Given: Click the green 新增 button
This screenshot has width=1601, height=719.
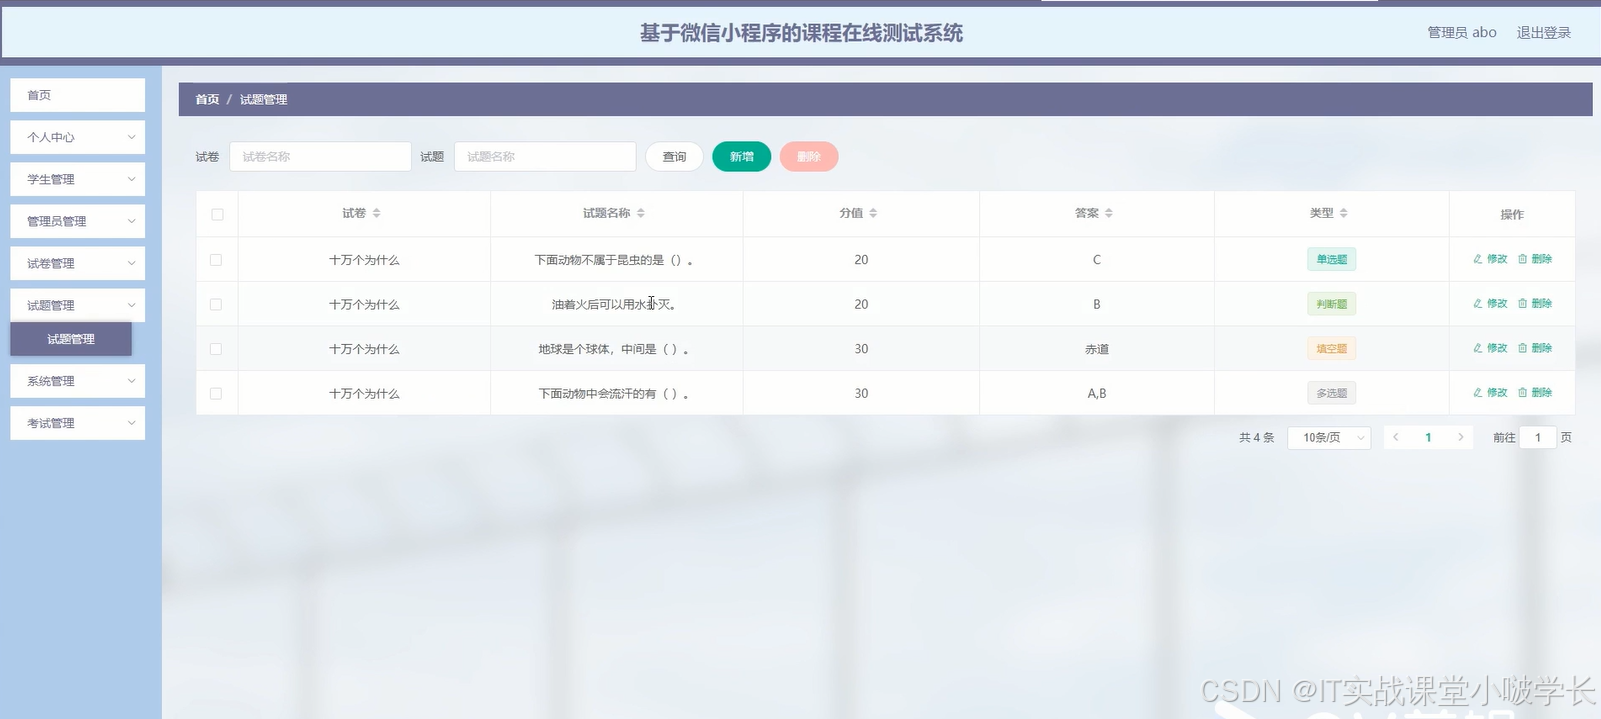Looking at the screenshot, I should [741, 157].
